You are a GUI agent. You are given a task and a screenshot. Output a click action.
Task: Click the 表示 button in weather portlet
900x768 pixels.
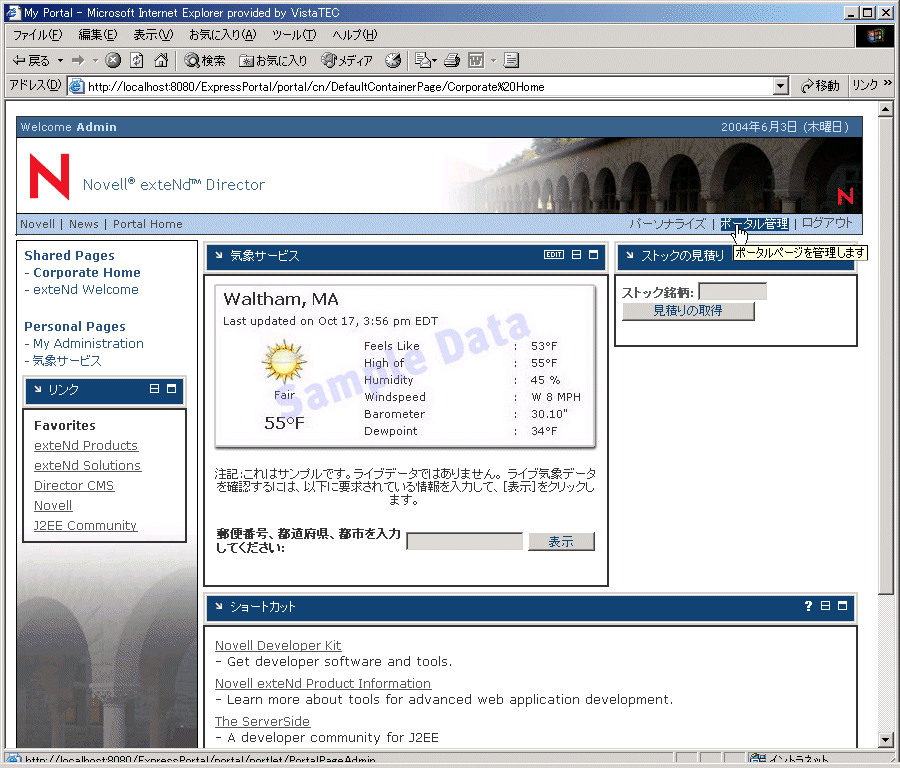click(561, 541)
